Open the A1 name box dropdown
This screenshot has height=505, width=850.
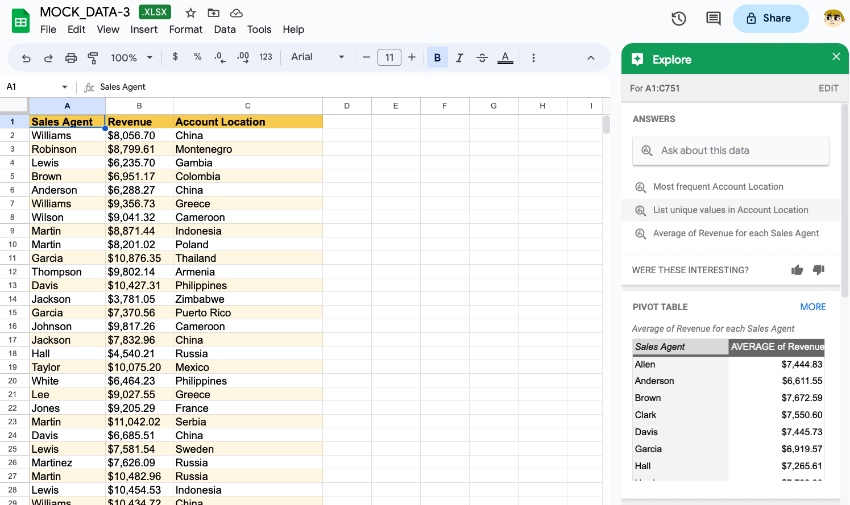pos(65,87)
